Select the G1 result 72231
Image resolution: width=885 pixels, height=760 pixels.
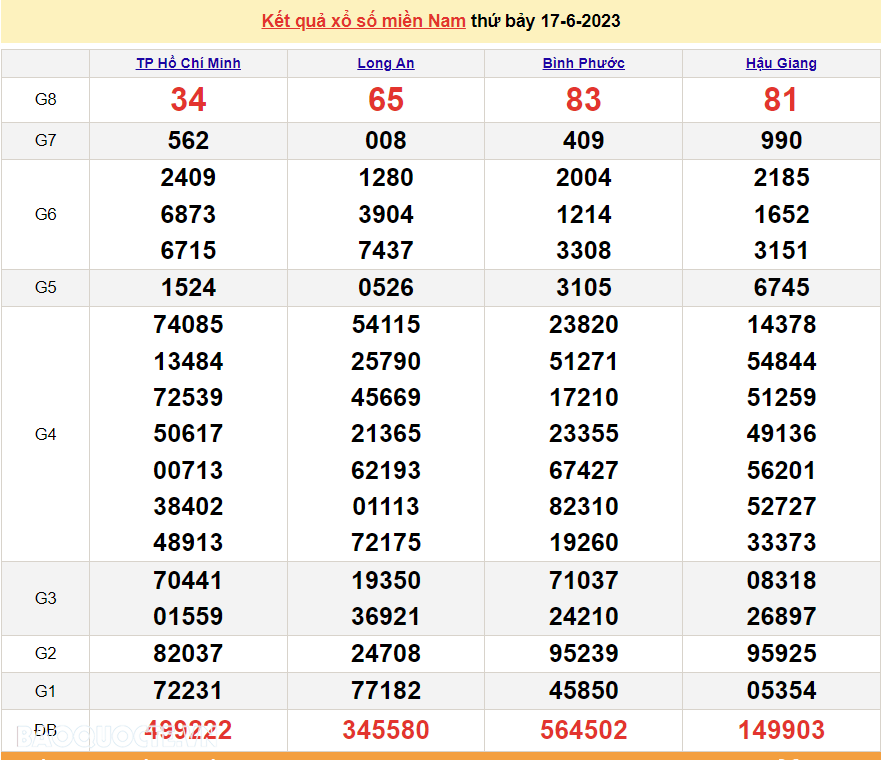point(188,691)
